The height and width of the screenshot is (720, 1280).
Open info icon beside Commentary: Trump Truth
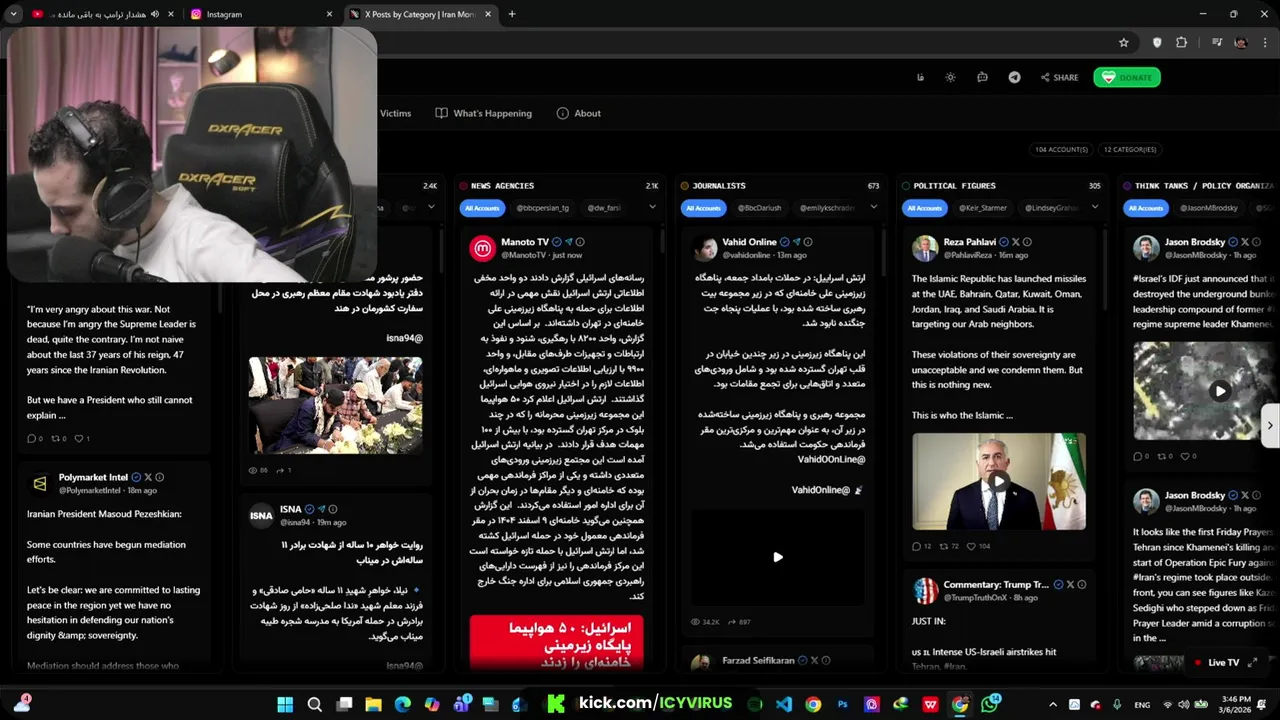pyautogui.click(x=1082, y=584)
